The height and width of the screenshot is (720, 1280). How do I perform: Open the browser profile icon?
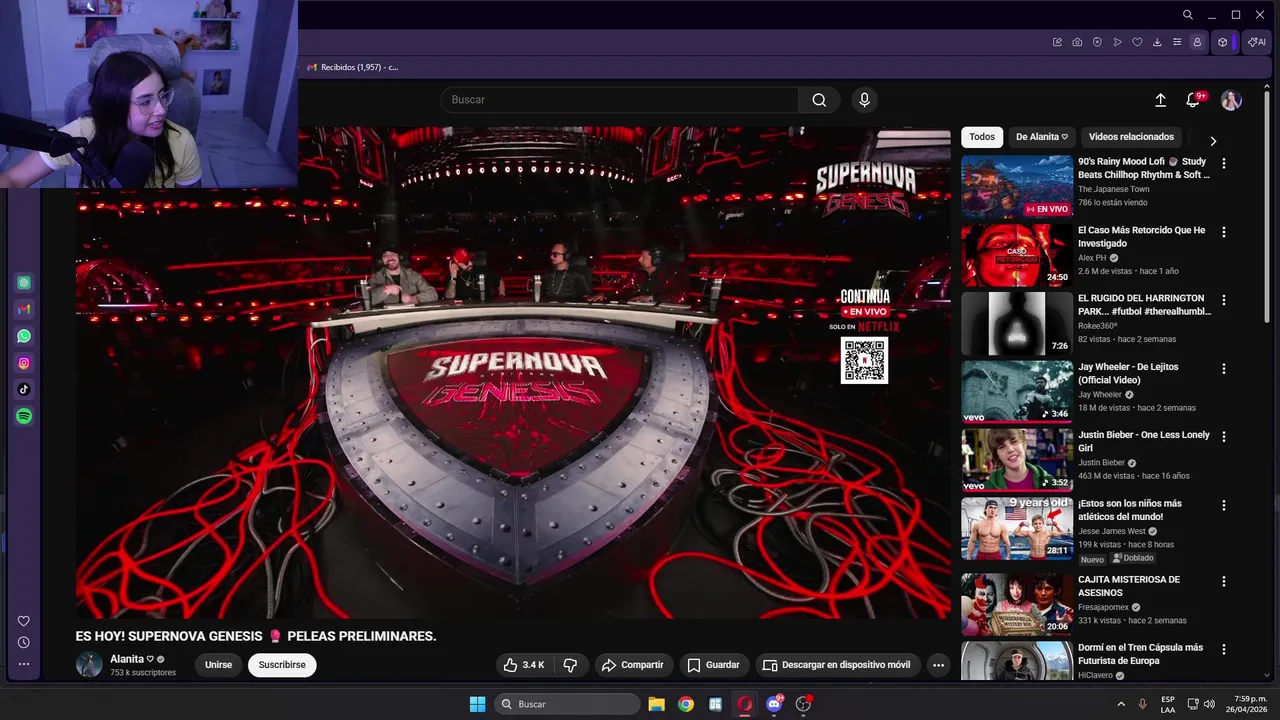tap(1197, 42)
